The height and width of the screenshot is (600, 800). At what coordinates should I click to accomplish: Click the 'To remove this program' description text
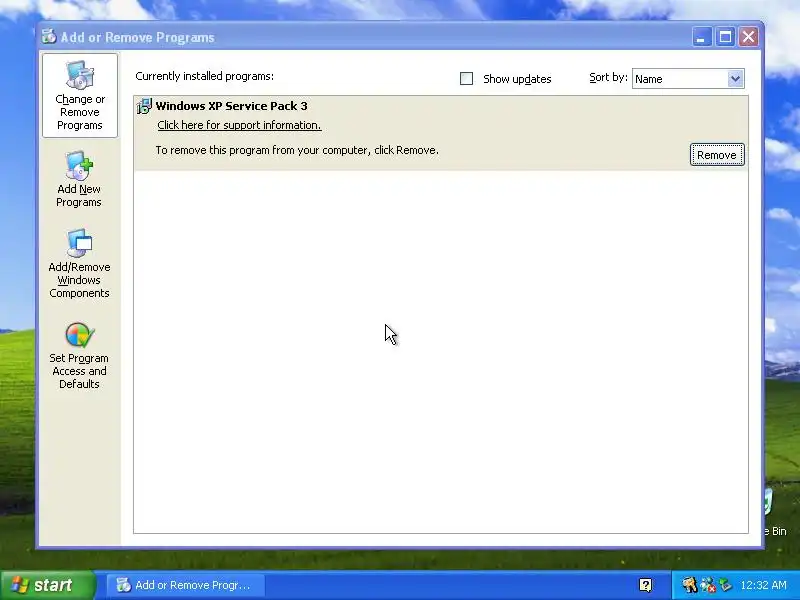click(297, 150)
